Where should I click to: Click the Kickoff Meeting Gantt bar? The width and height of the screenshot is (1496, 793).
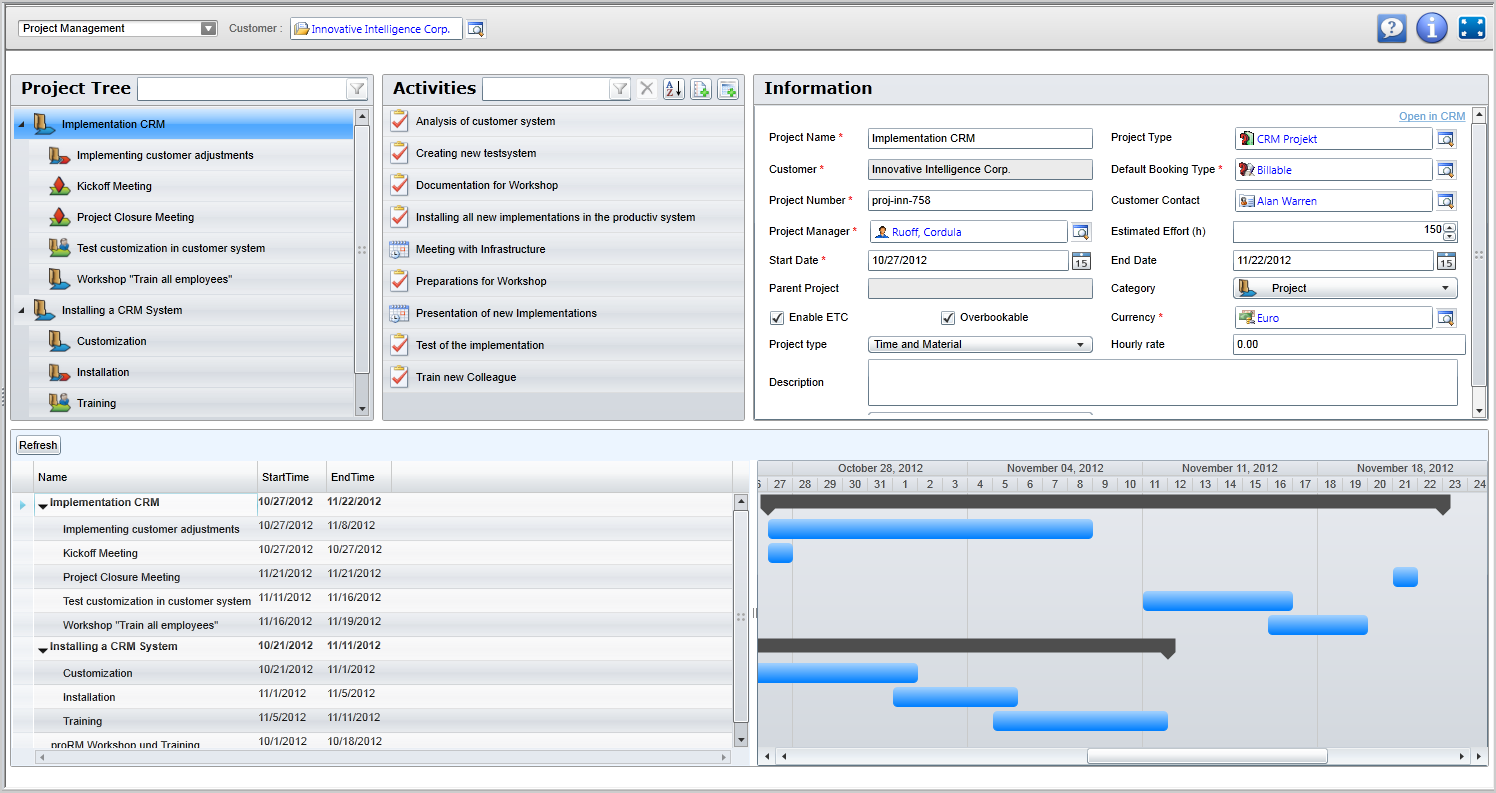point(780,553)
